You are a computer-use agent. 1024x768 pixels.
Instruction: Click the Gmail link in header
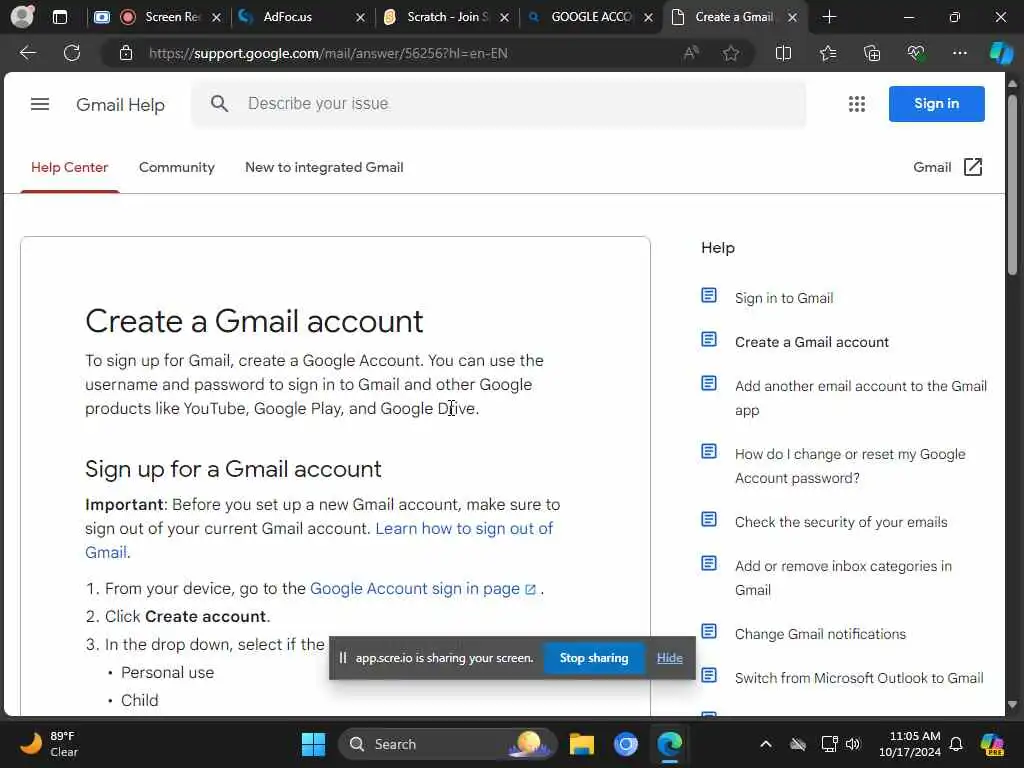932,167
